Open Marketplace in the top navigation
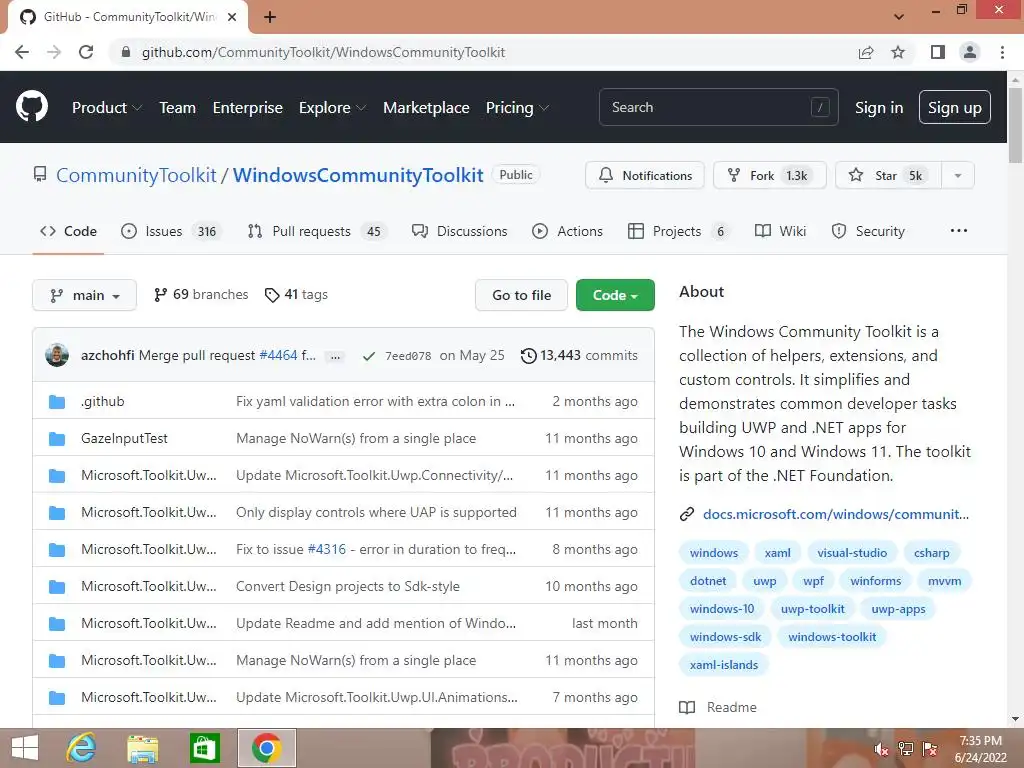The image size is (1024, 768). point(426,108)
